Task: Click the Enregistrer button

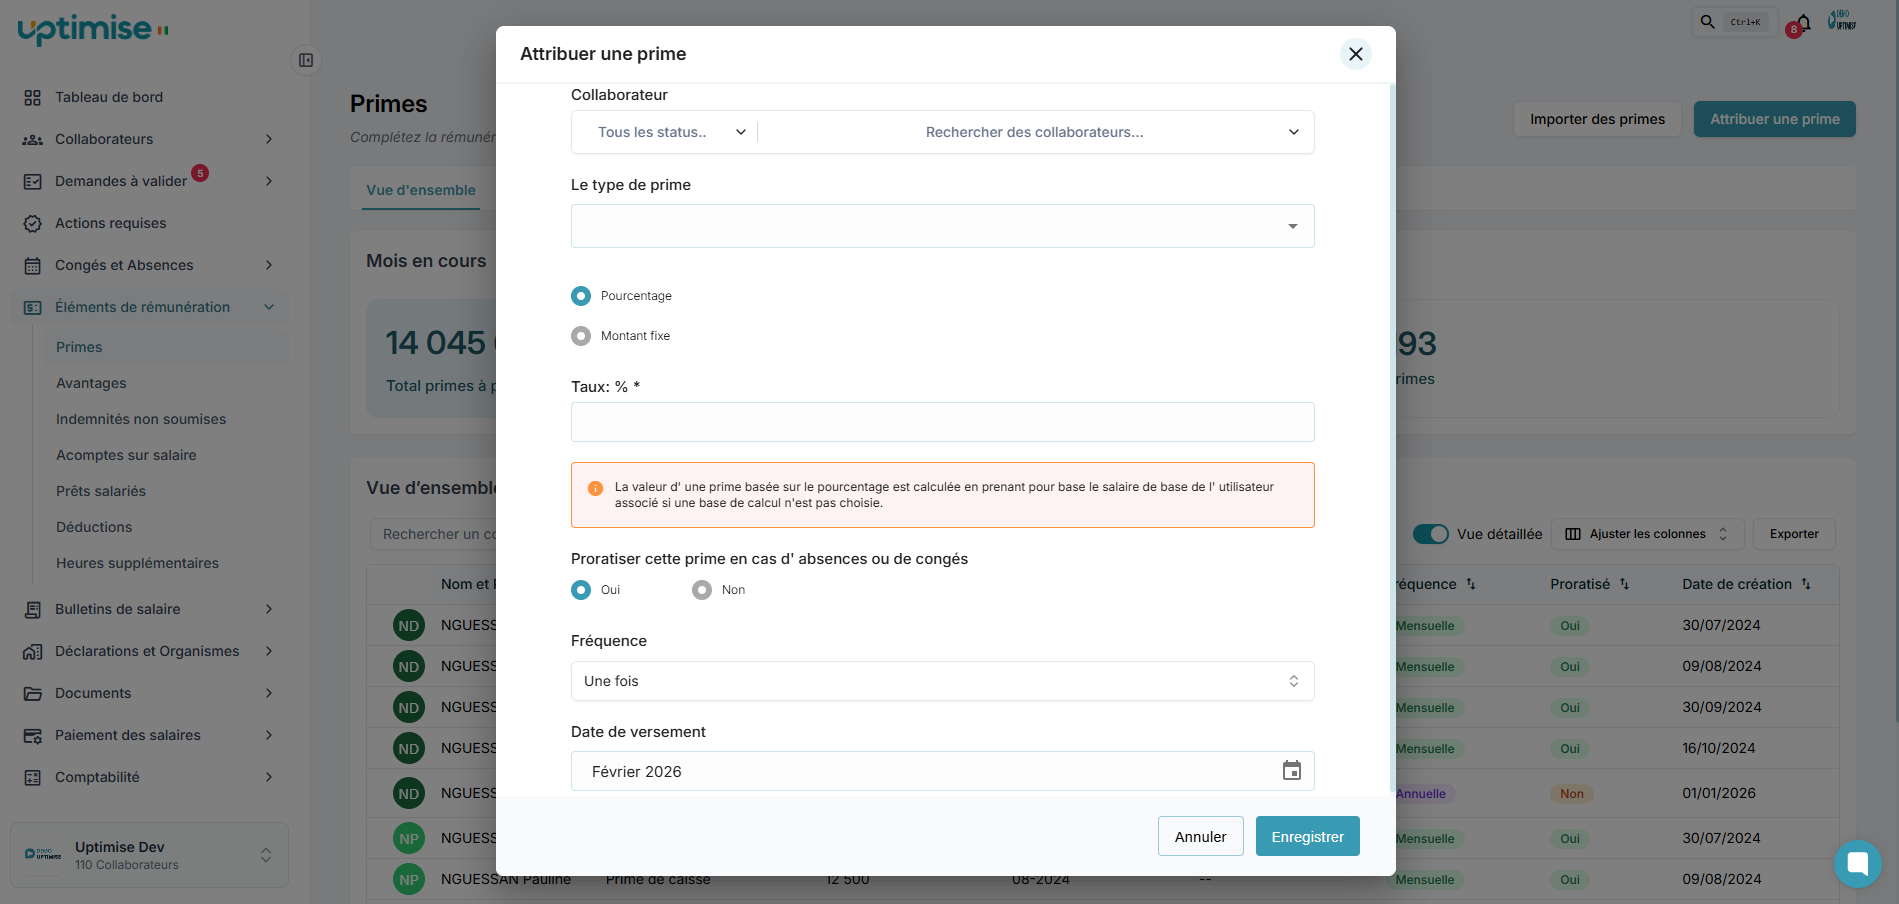Action: [x=1307, y=837]
